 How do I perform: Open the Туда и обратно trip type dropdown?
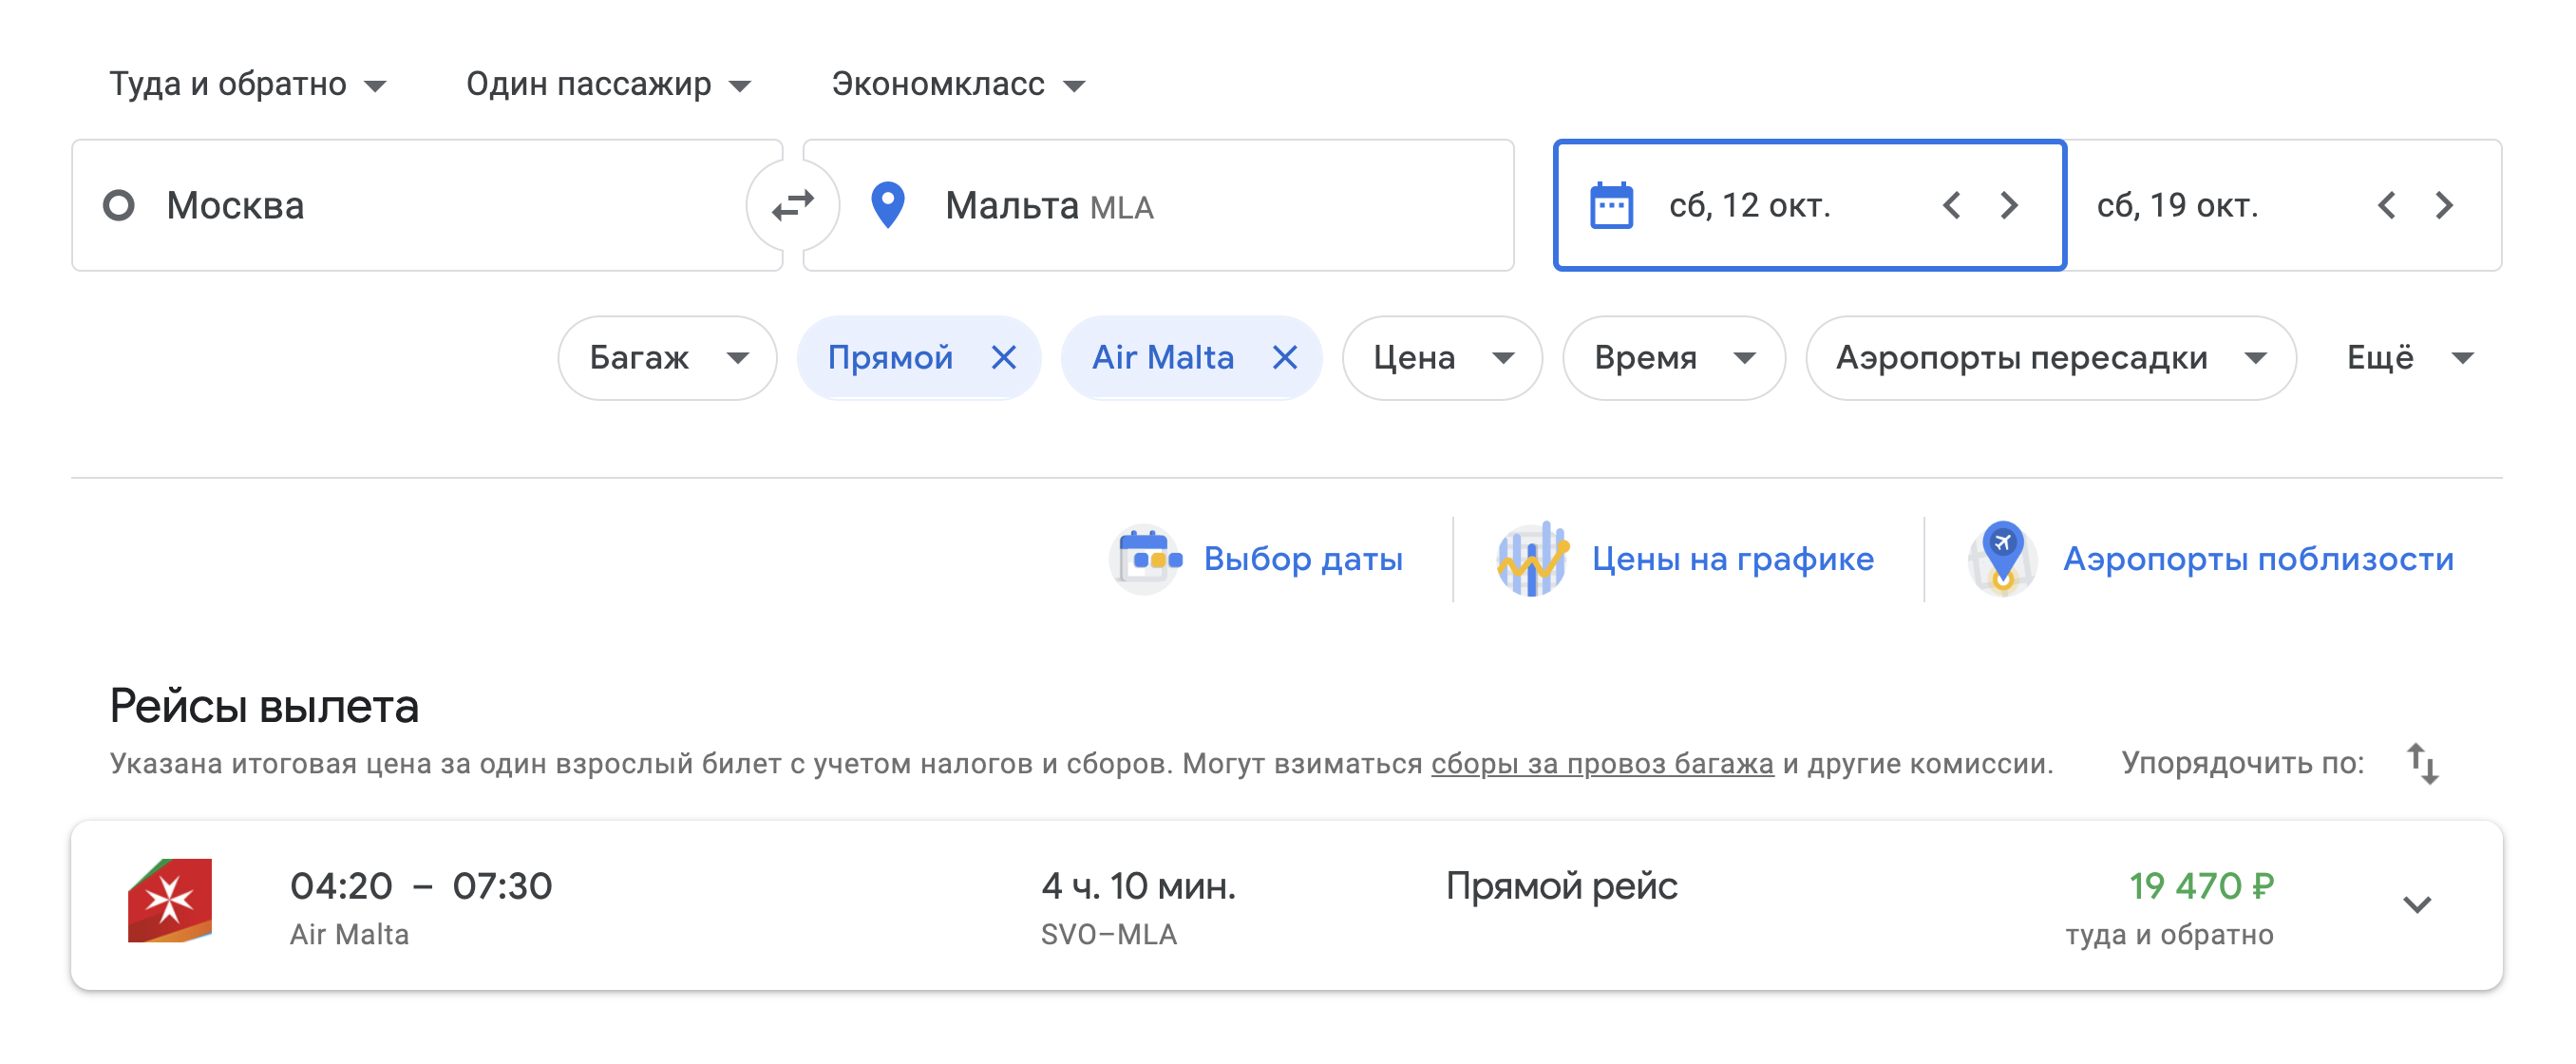click(247, 84)
